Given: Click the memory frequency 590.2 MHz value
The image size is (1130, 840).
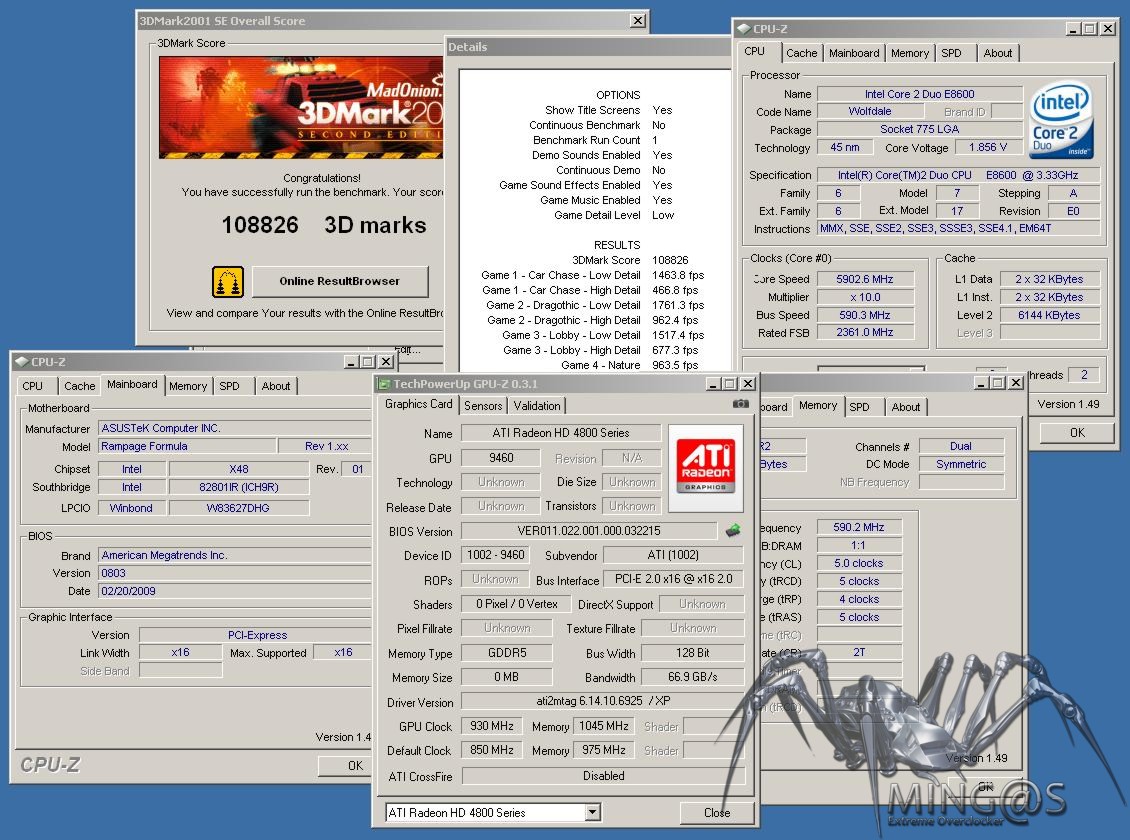Looking at the screenshot, I should click(x=859, y=527).
